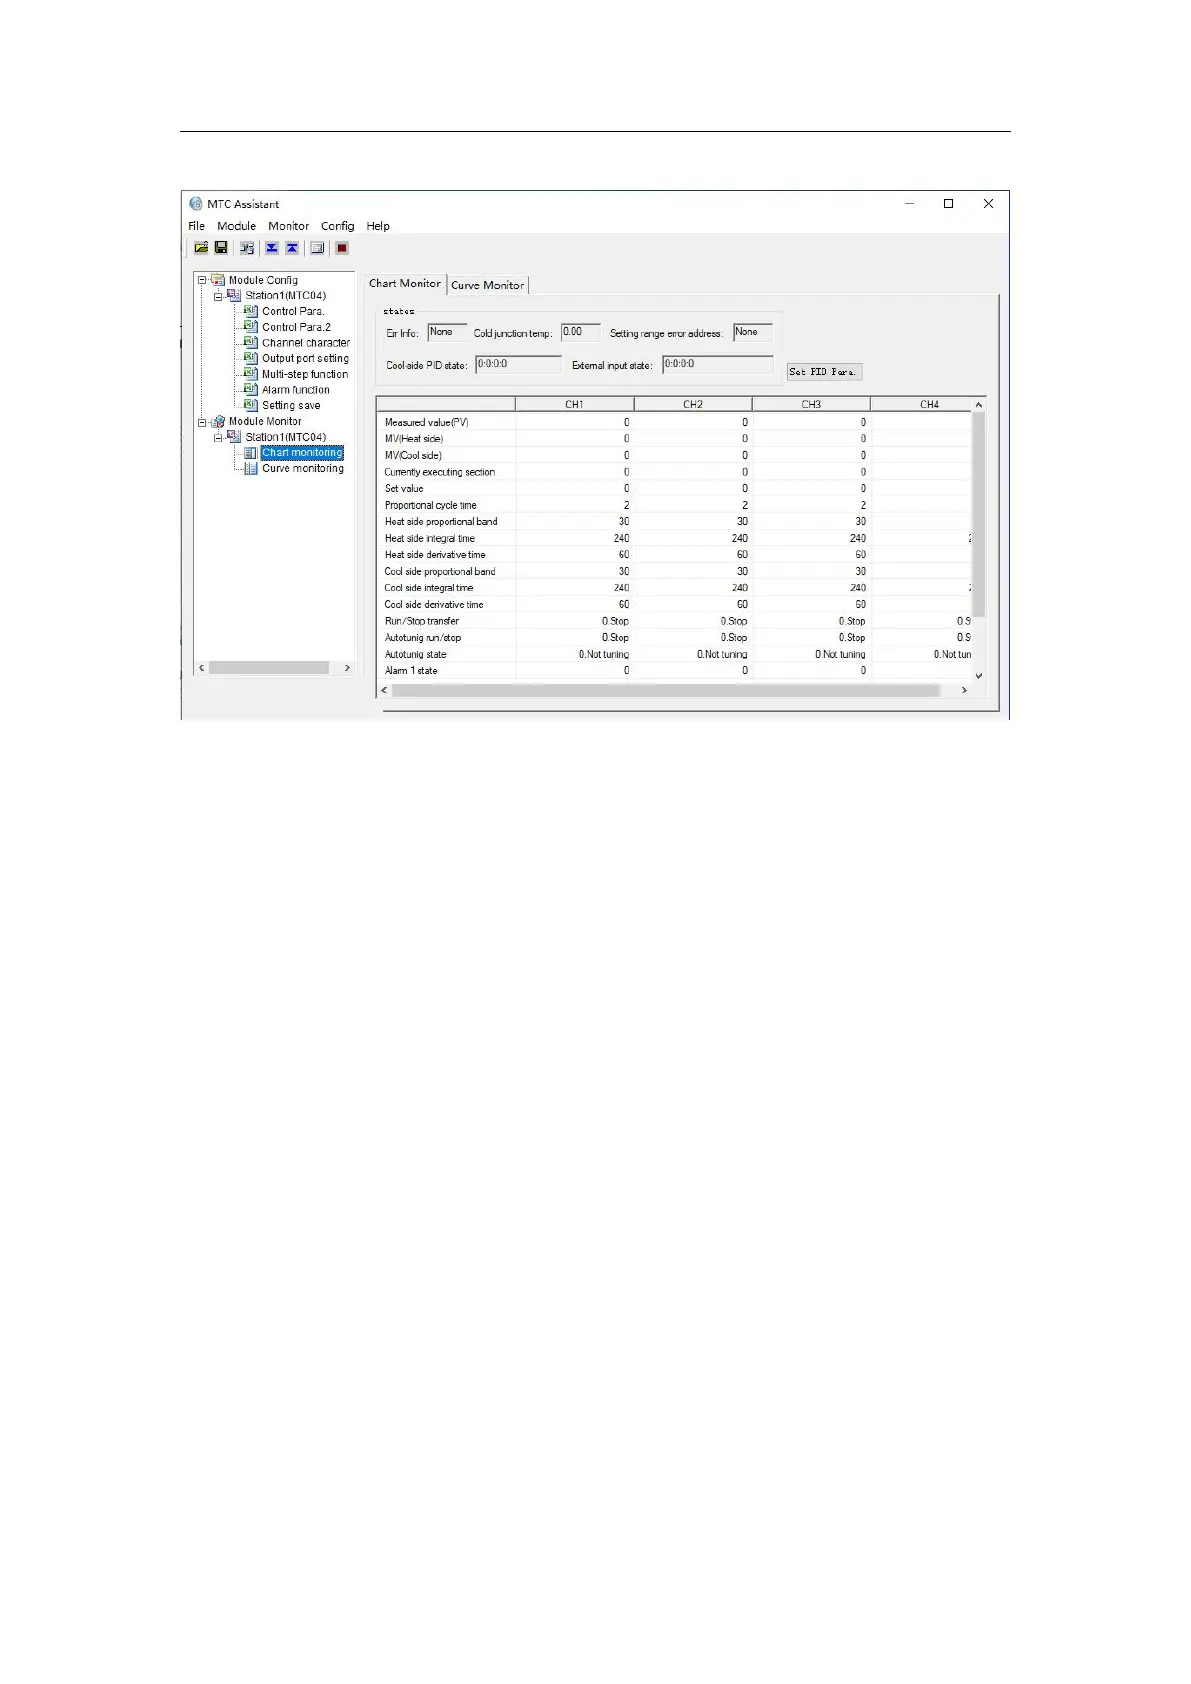Click Run/Stop transfer CH2 cell

click(x=693, y=621)
